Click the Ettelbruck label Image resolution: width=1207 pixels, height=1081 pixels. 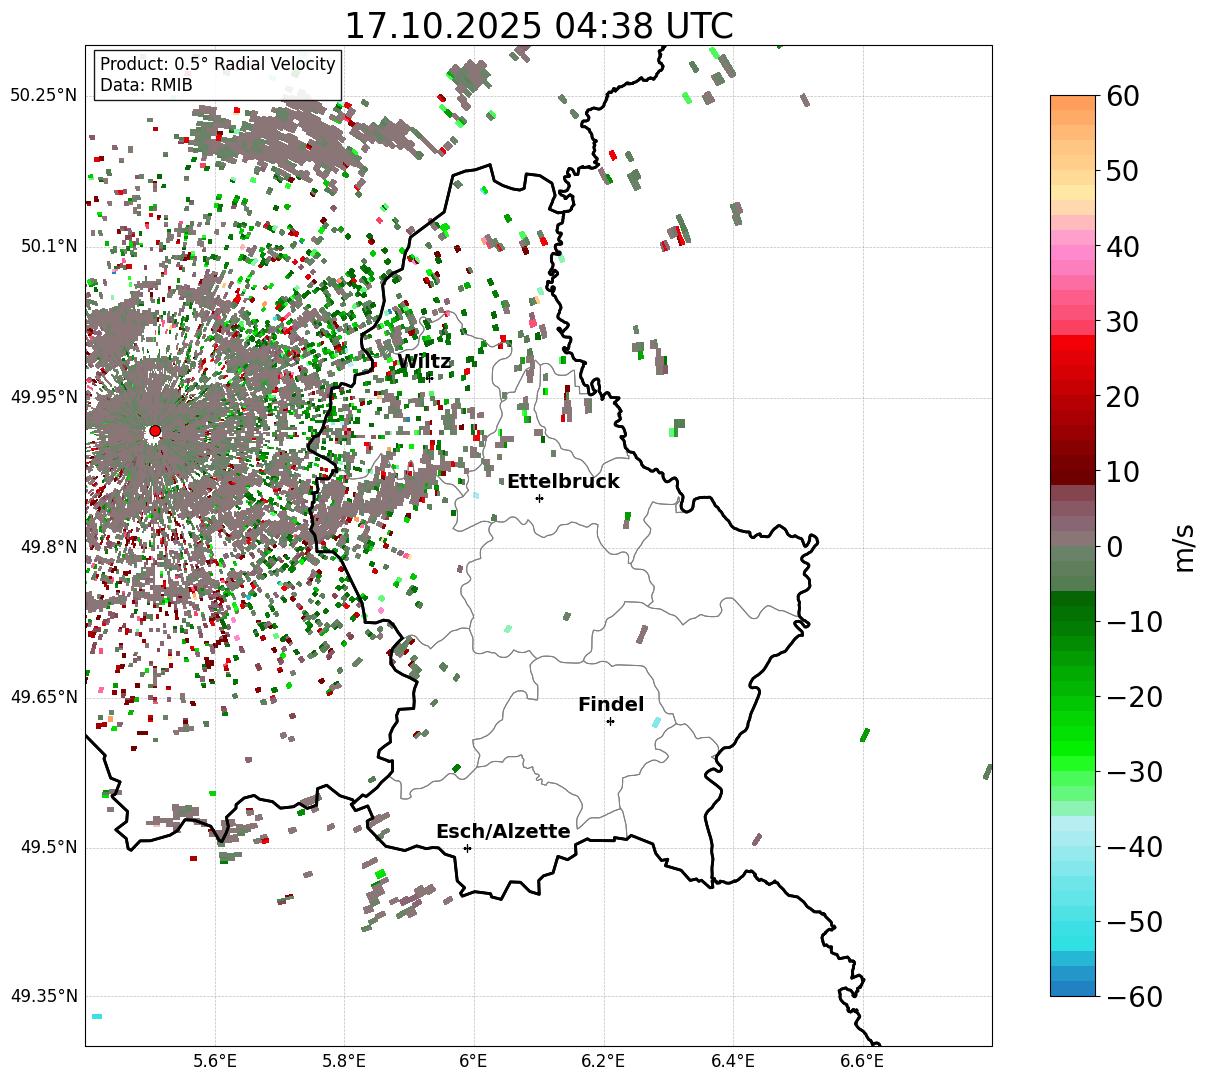[563, 482]
